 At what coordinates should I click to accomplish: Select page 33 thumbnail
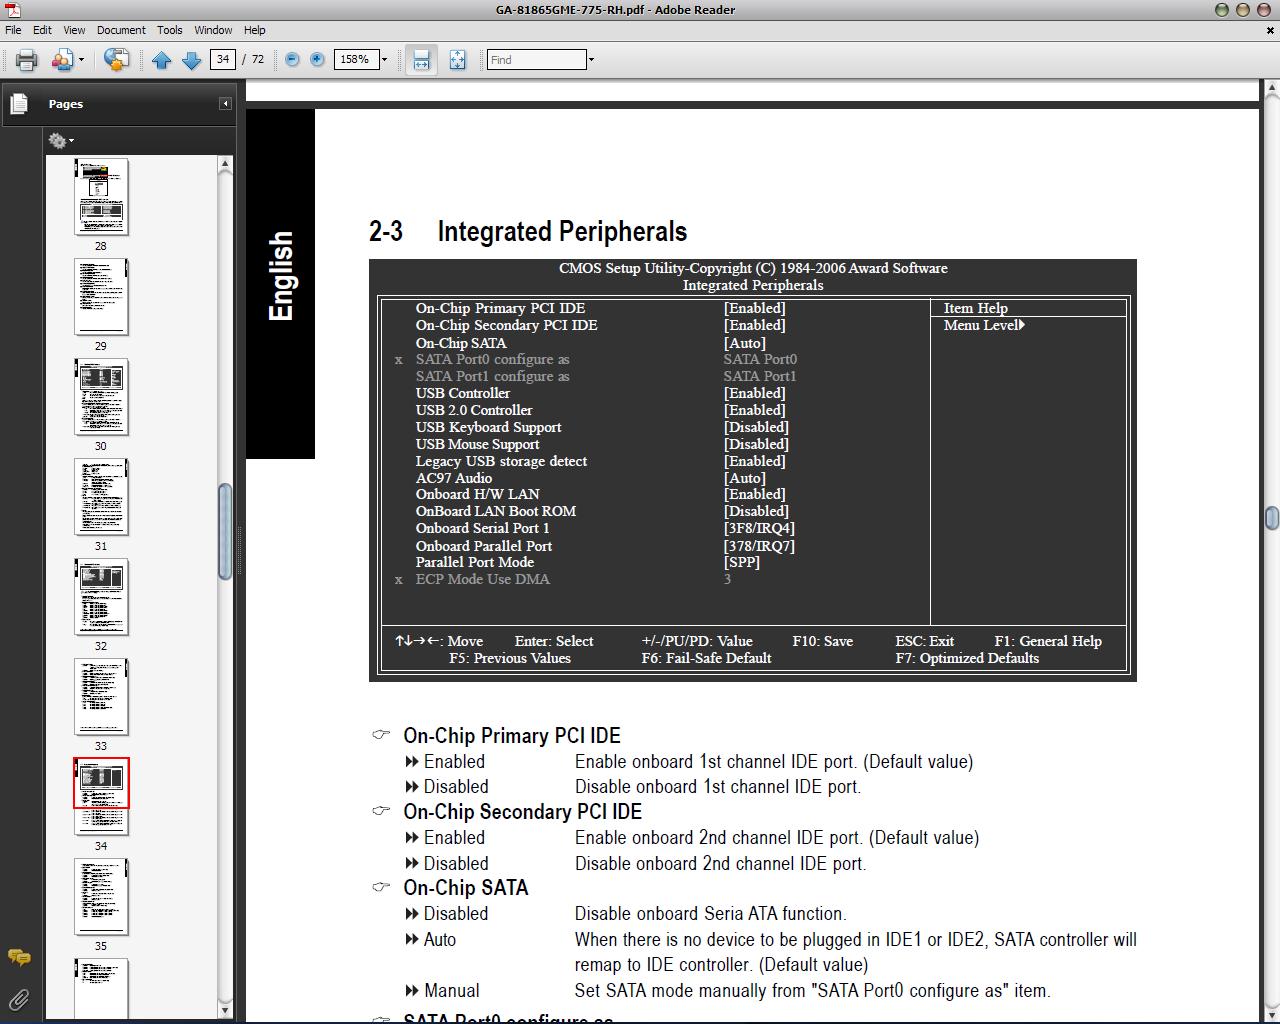pos(101,697)
